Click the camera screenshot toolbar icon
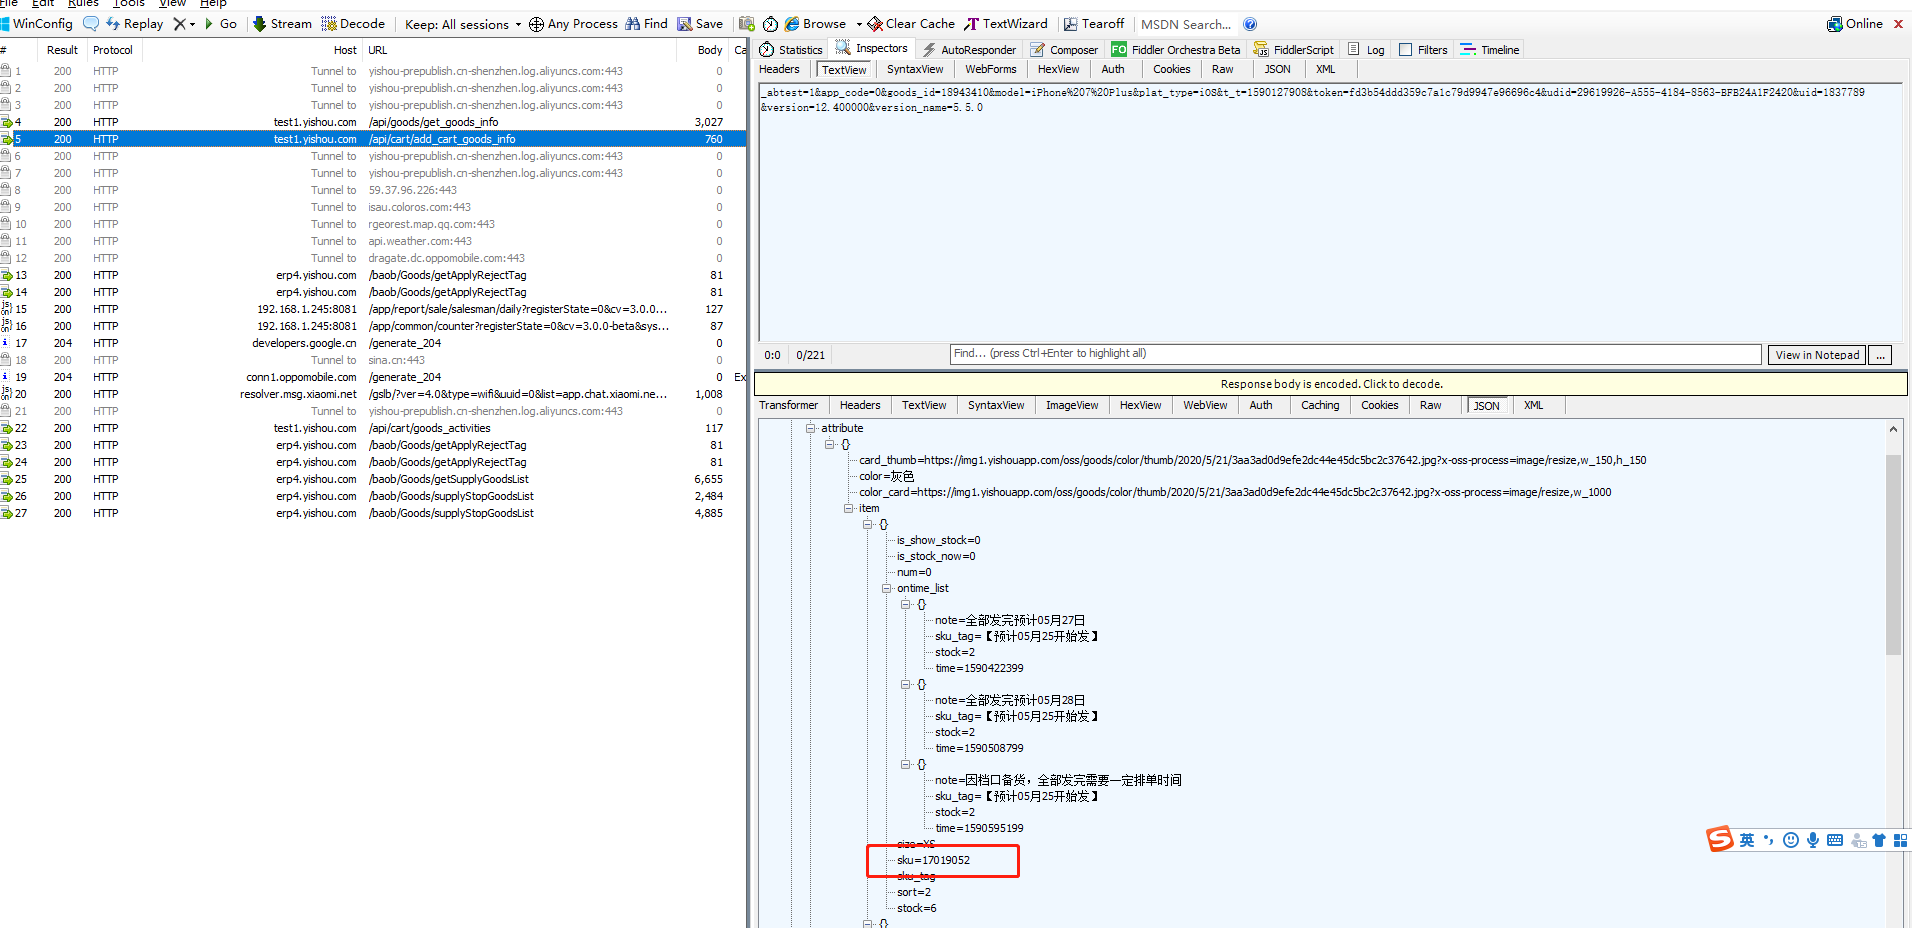The width and height of the screenshot is (1912, 928). (747, 24)
